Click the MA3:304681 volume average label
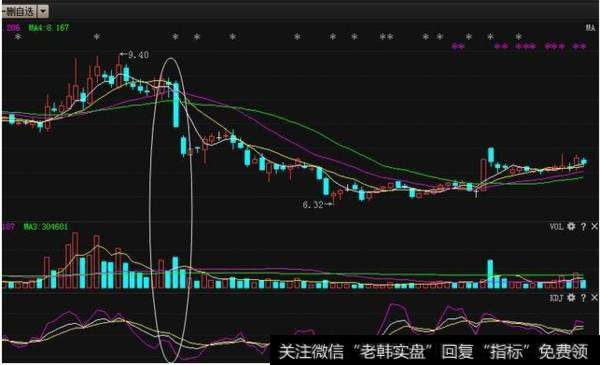 coord(46,227)
